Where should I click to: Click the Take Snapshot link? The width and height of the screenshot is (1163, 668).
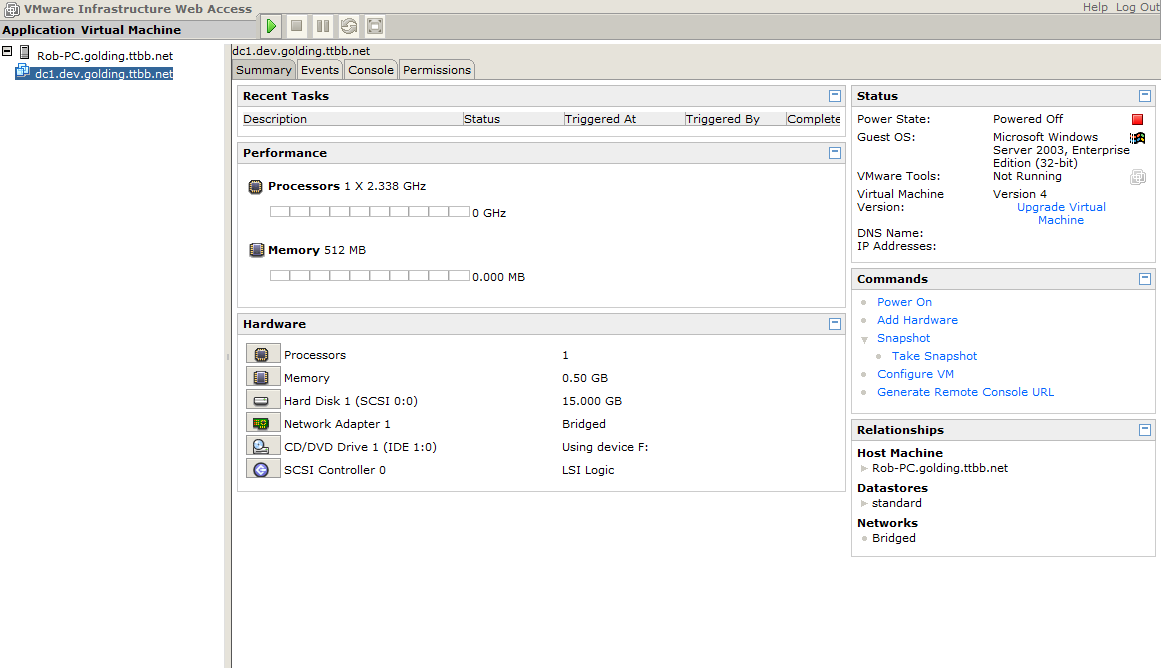point(934,356)
